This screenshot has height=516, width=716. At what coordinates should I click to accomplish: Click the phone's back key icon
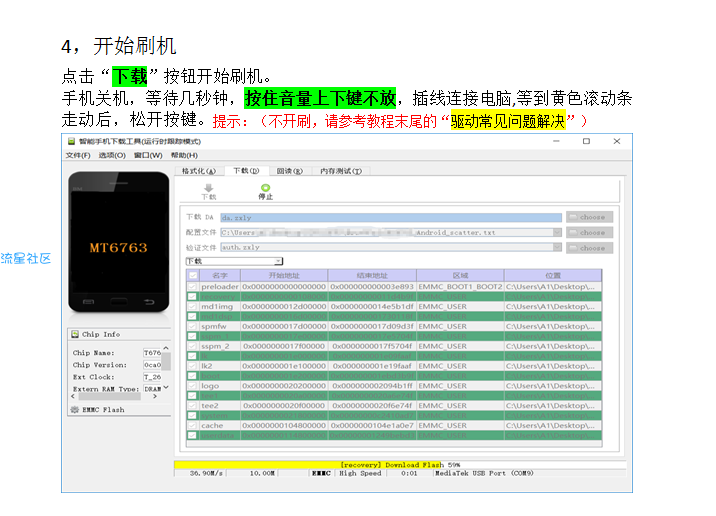[149, 302]
